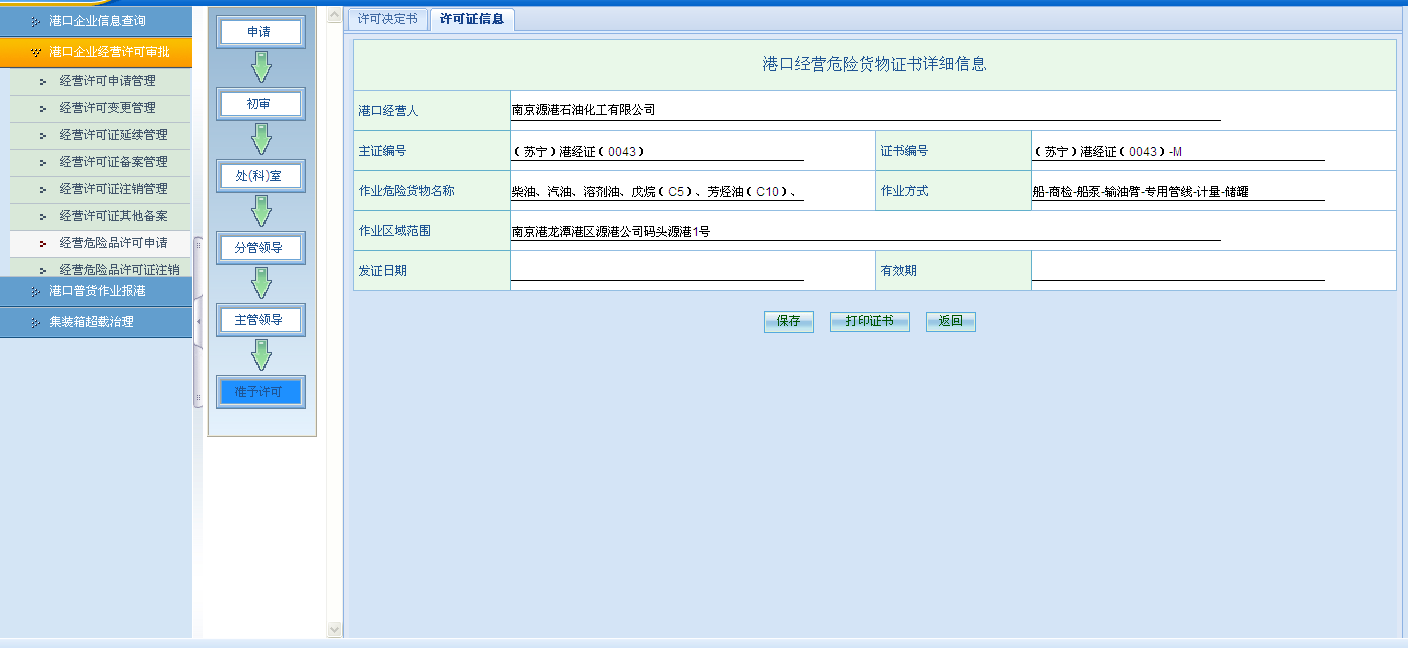Image resolution: width=1408 pixels, height=648 pixels.
Task: Switch to the 许可决定书 tab
Action: [387, 19]
